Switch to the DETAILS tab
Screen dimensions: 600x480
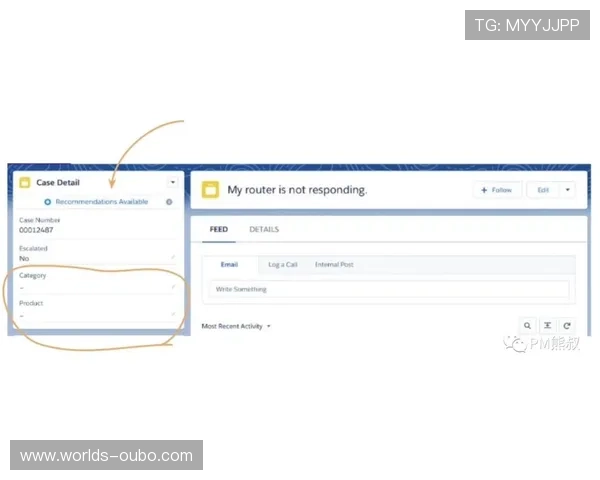[x=264, y=230]
